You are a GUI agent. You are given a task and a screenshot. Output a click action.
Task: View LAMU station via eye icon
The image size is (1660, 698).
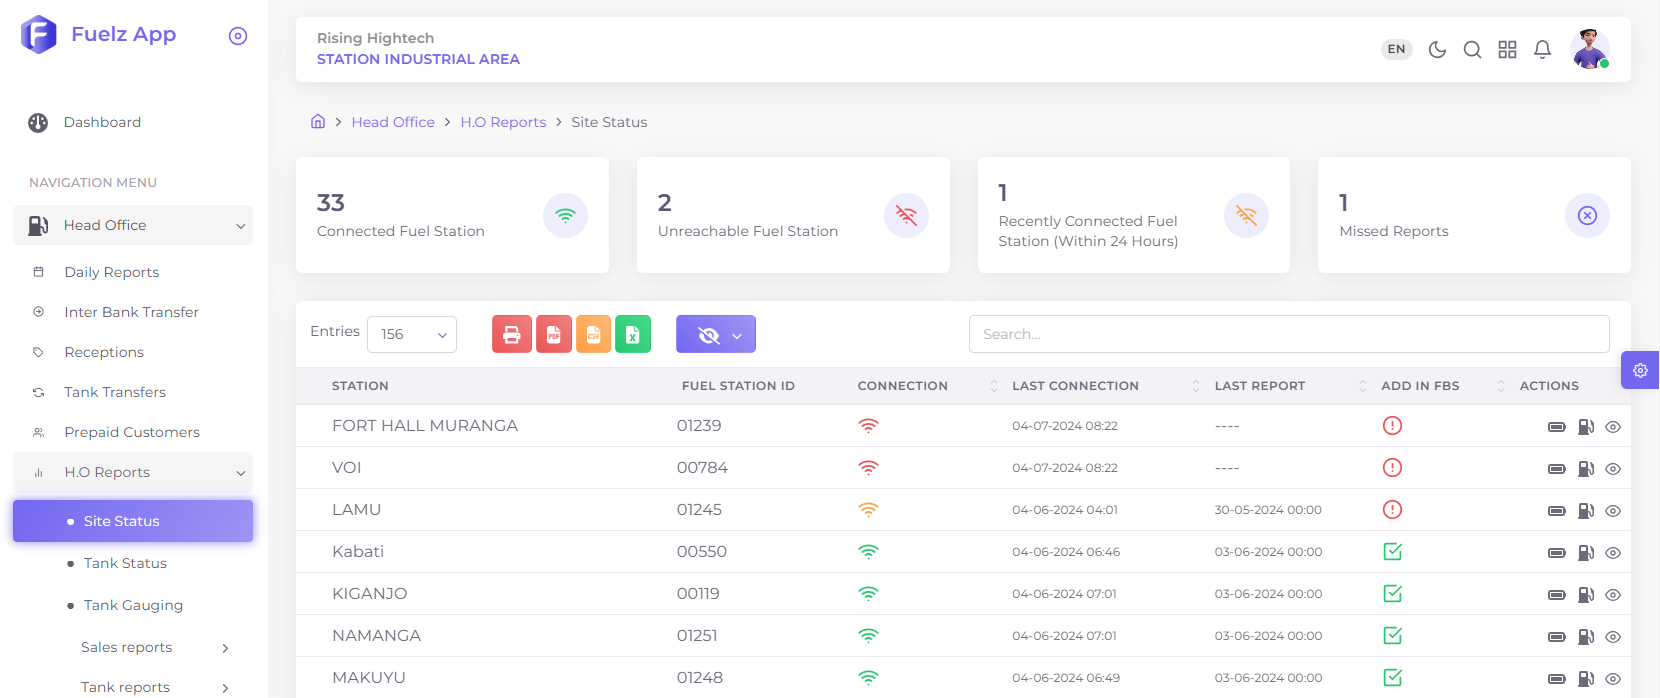[1613, 511]
